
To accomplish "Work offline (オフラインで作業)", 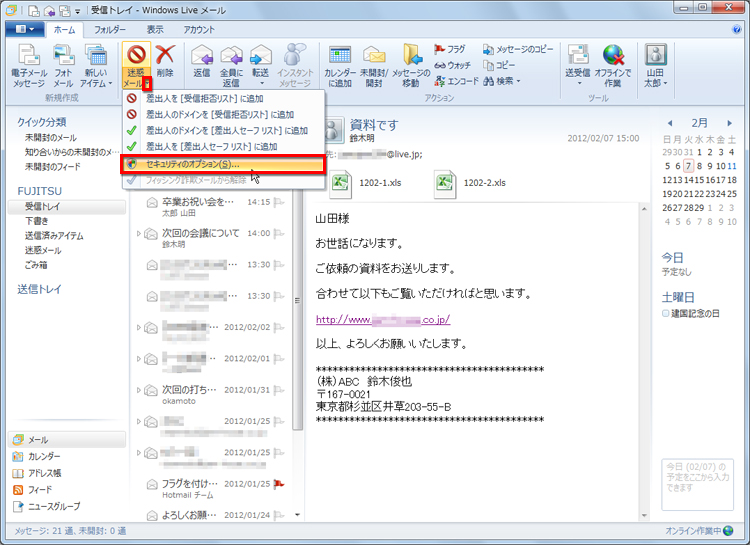I will pyautogui.click(x=613, y=66).
